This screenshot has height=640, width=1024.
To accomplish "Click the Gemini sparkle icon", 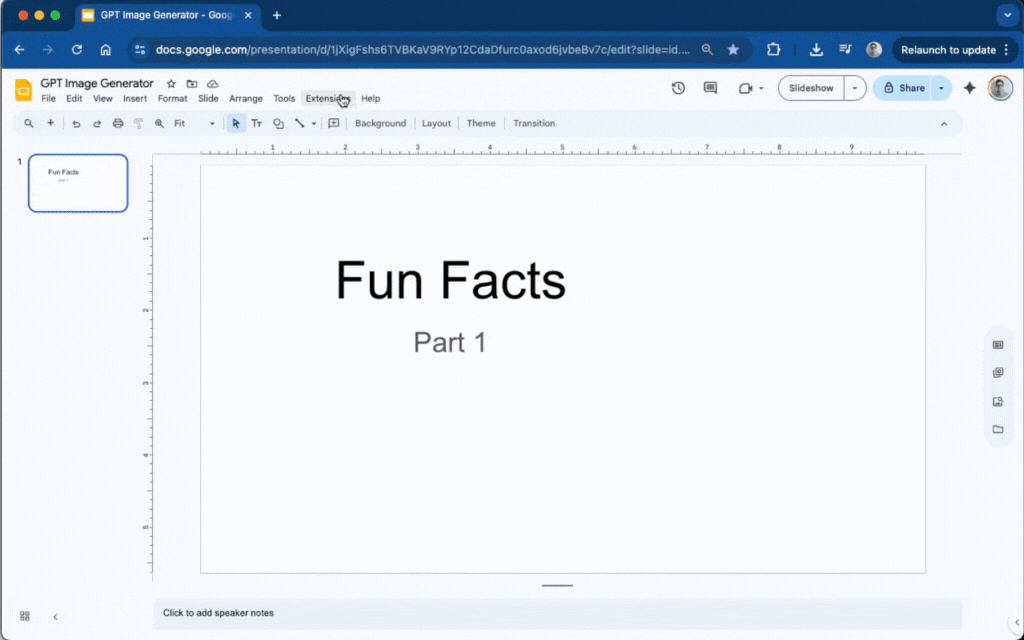I will point(969,88).
